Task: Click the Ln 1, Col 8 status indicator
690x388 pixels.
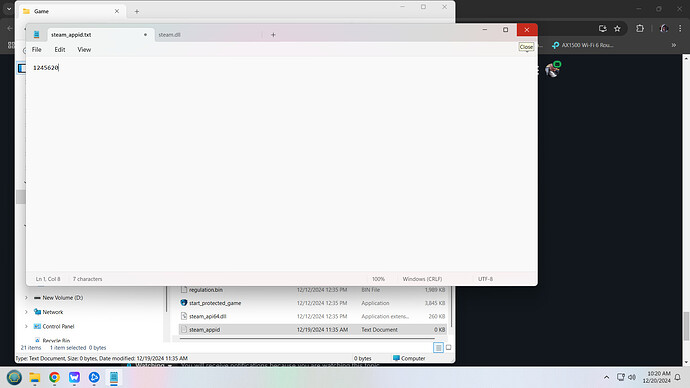Action: [x=48, y=279]
